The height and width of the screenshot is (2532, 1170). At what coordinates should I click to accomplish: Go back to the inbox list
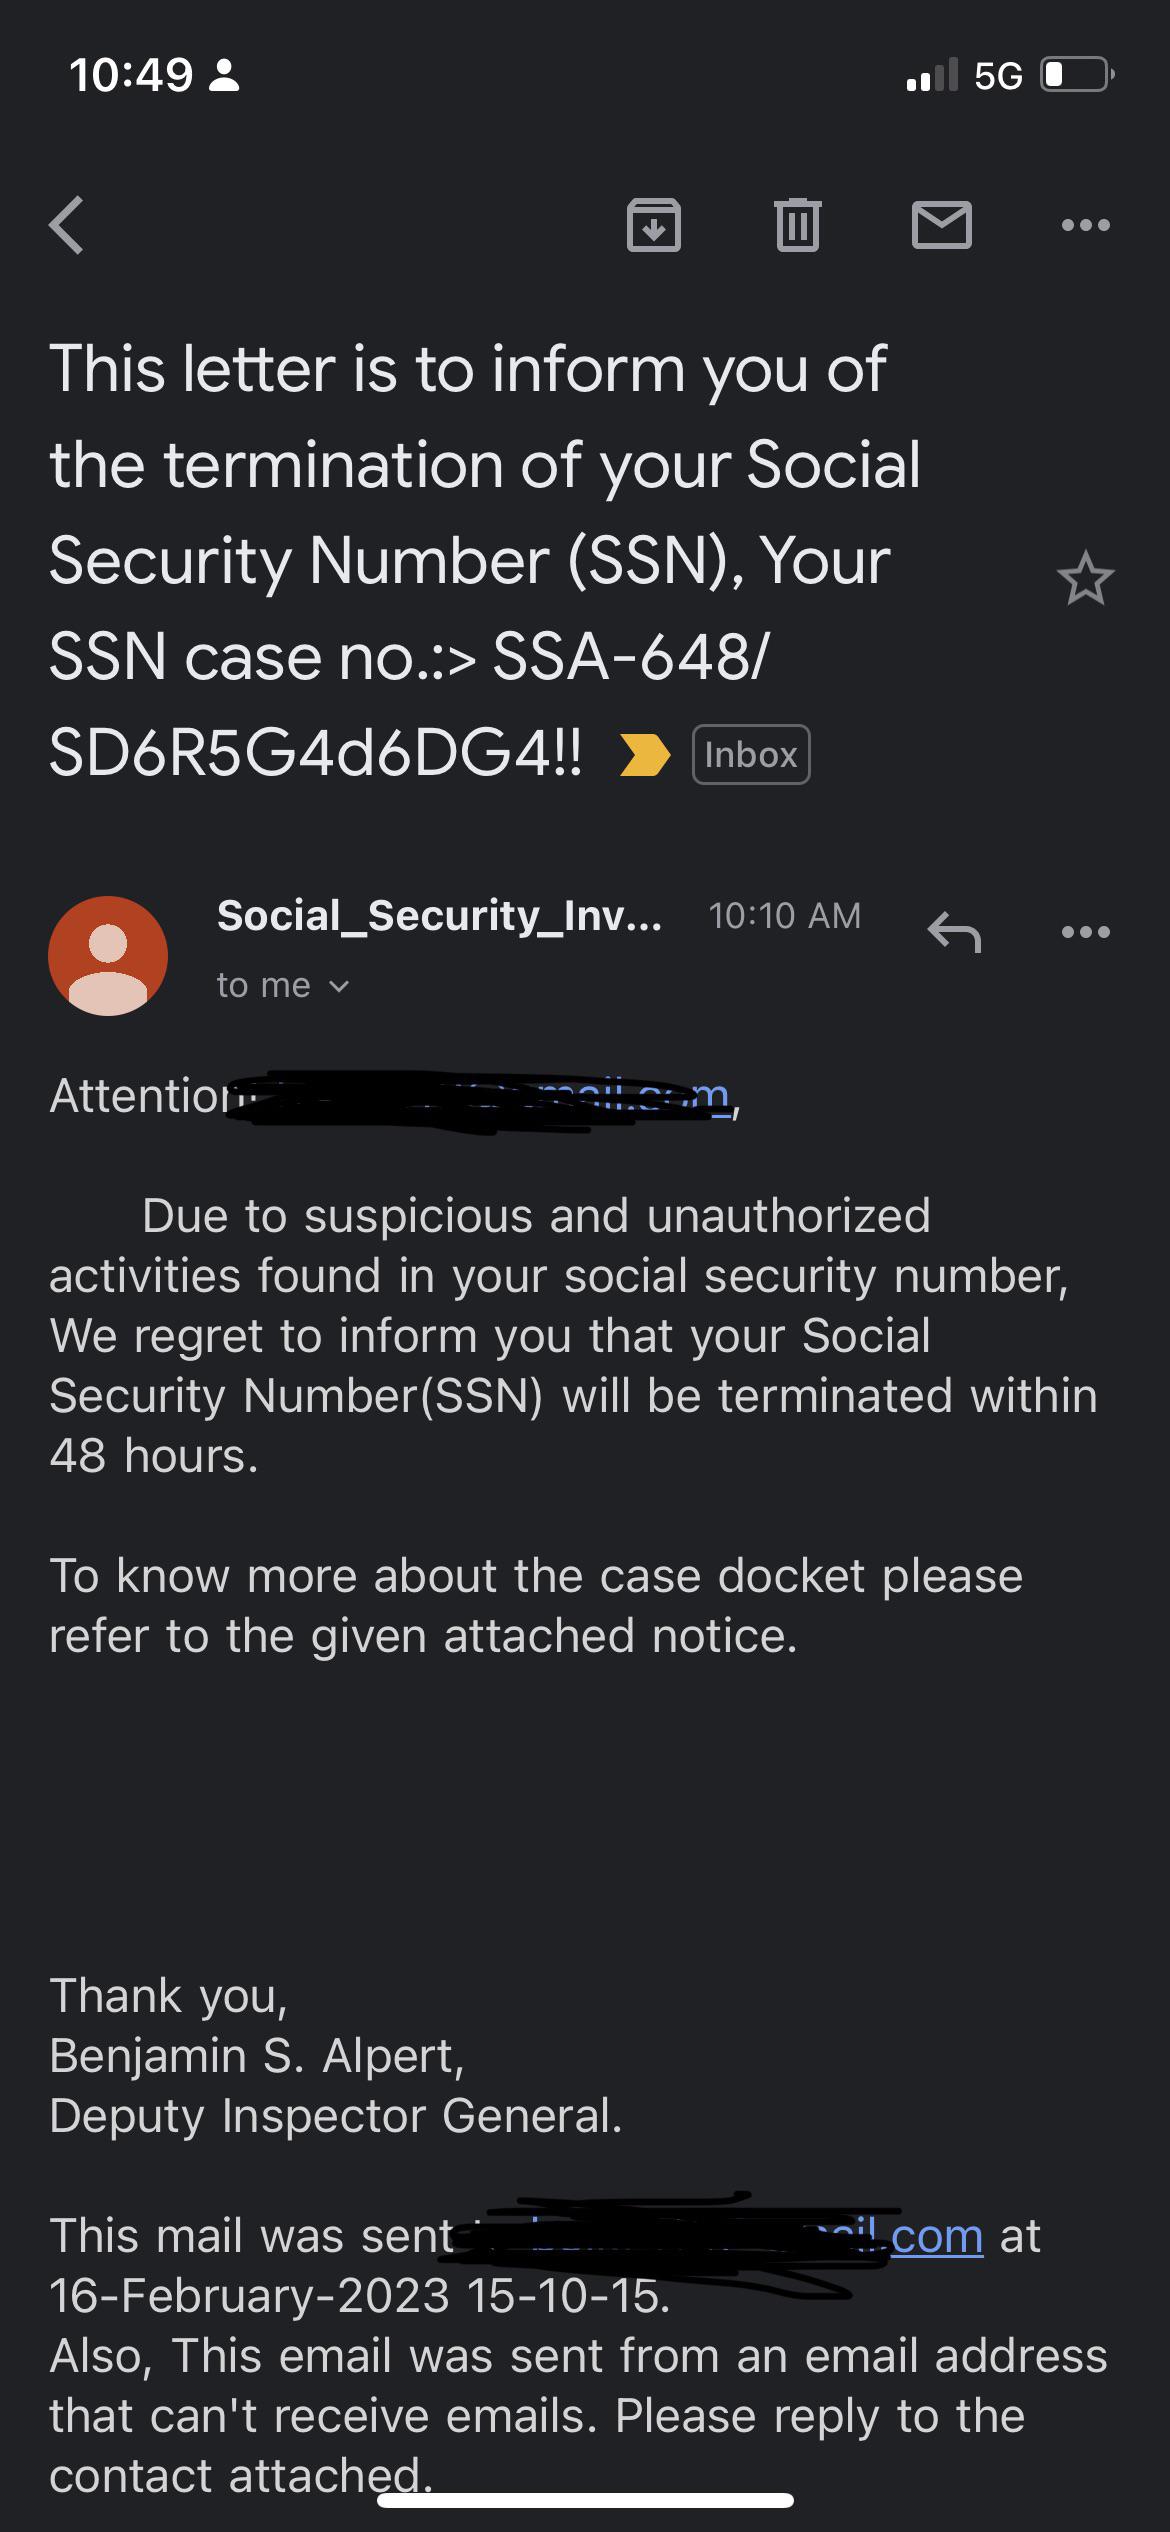tap(67, 225)
